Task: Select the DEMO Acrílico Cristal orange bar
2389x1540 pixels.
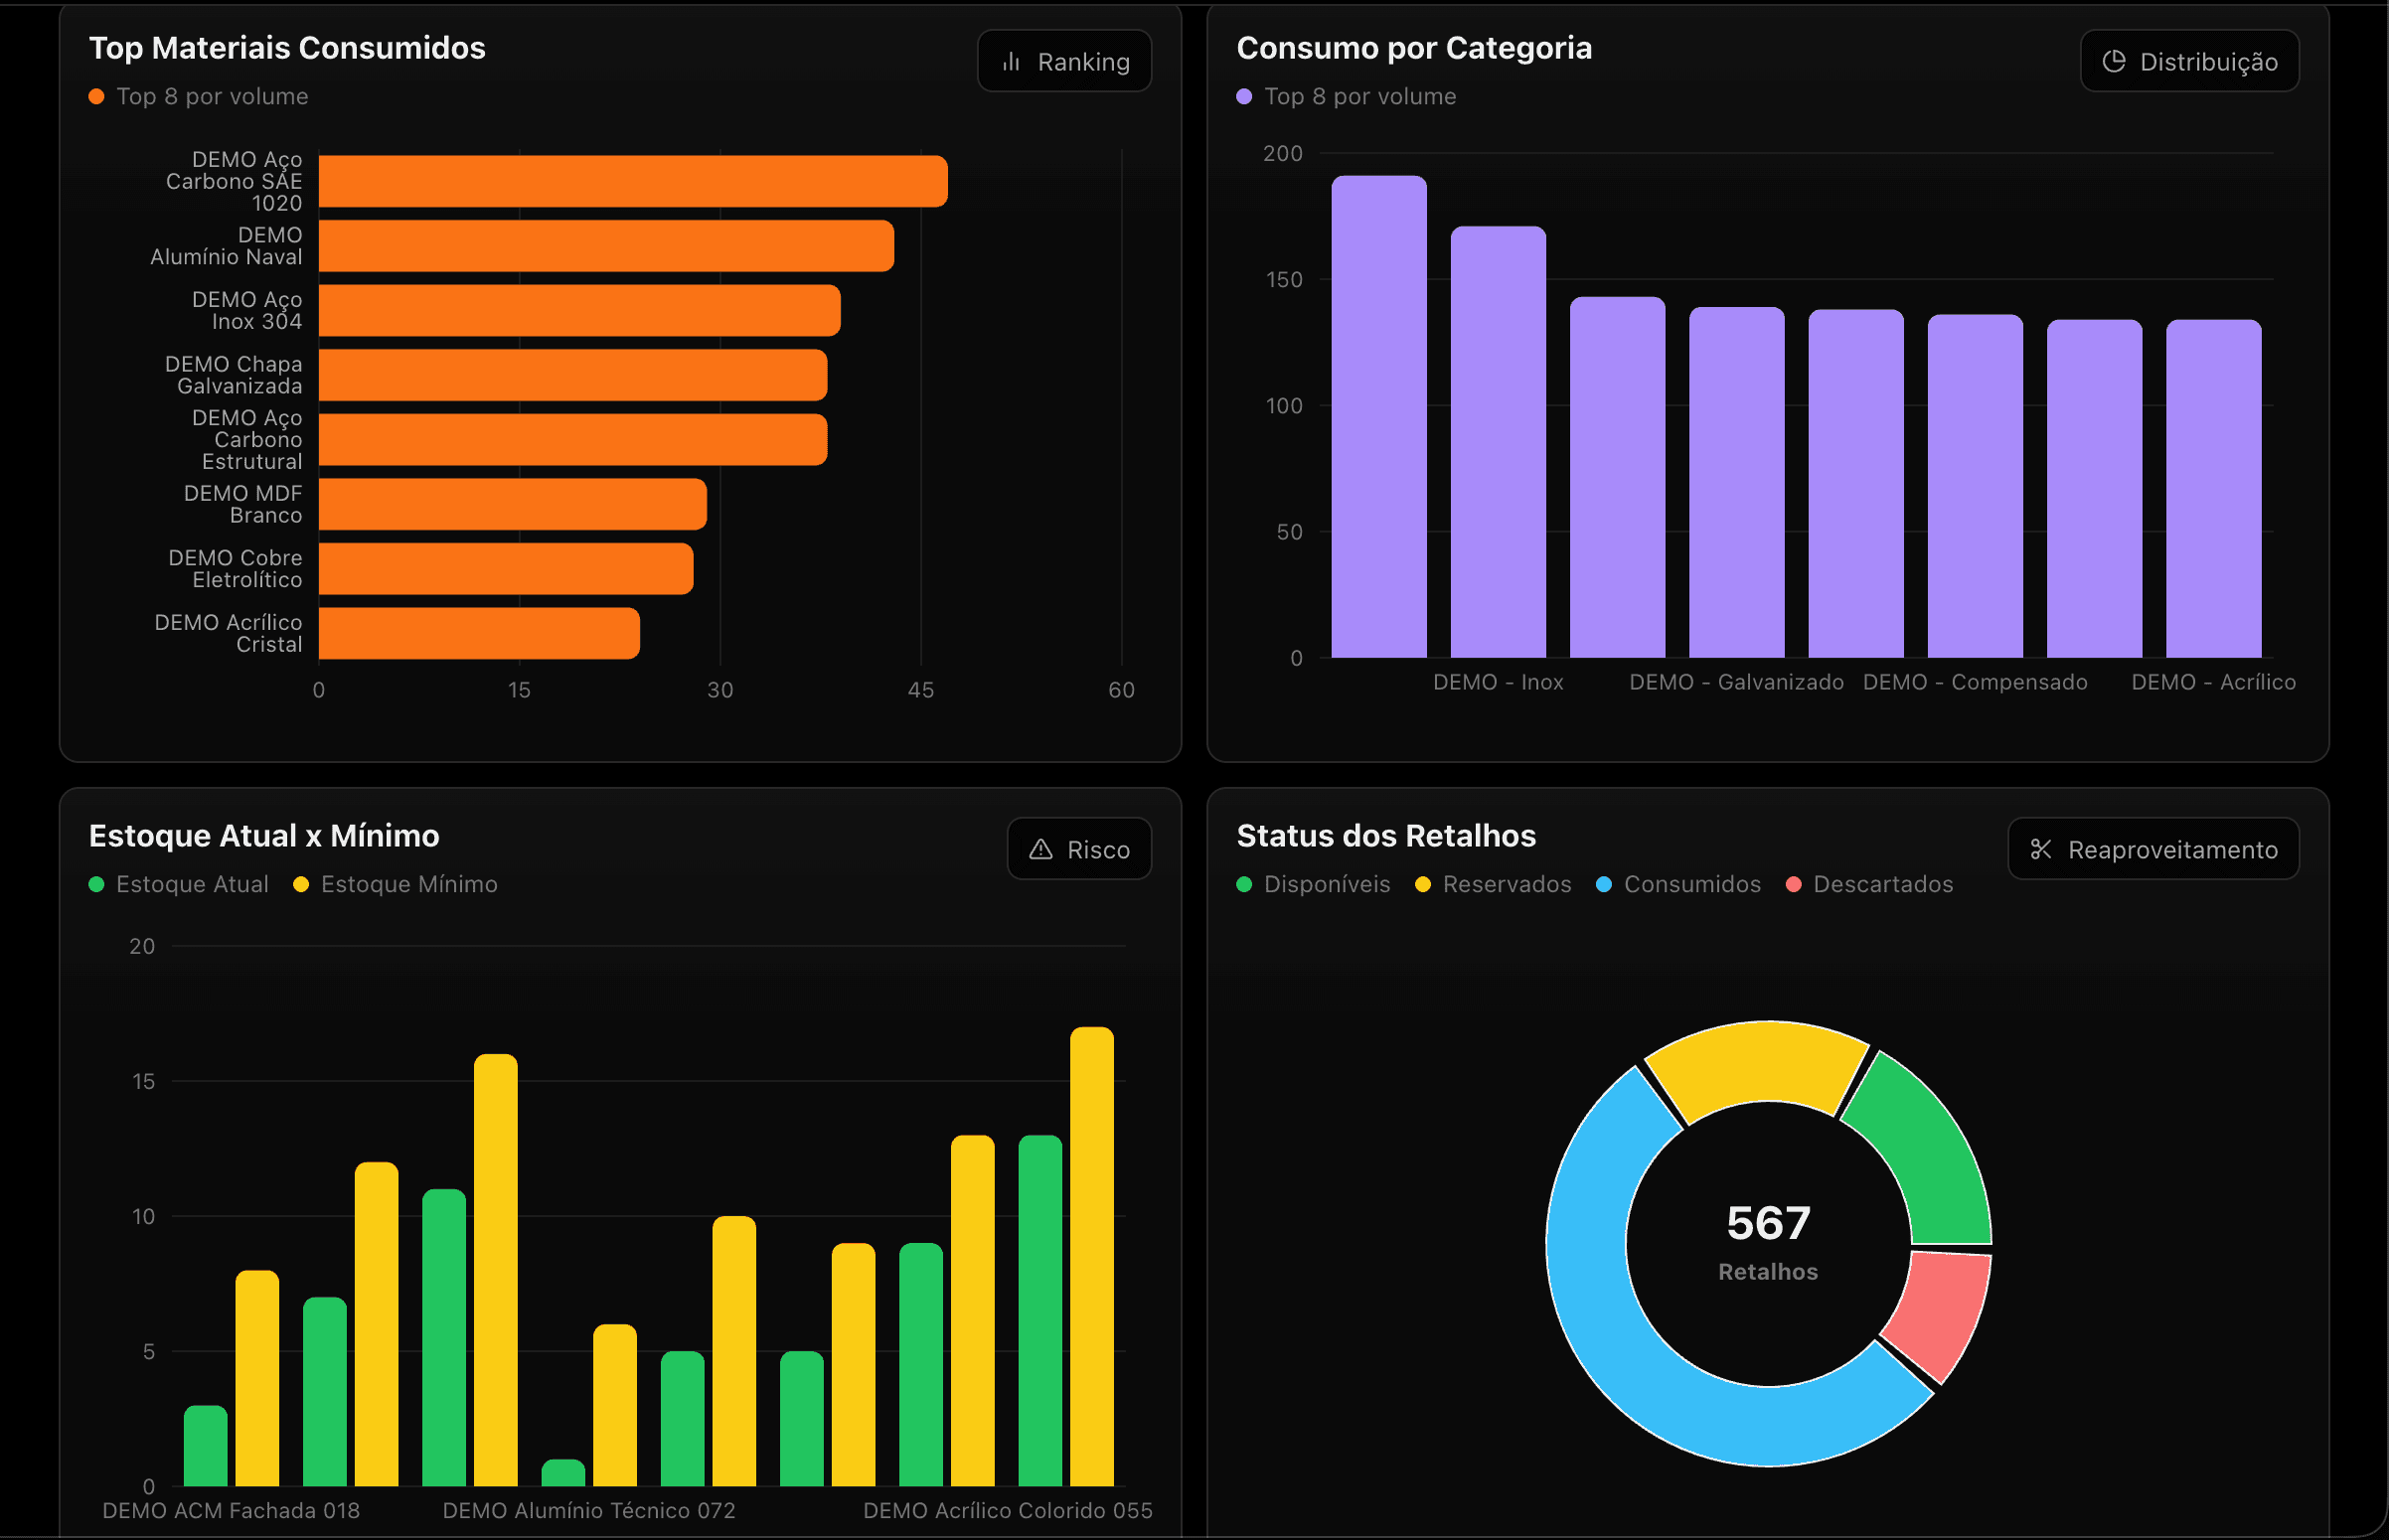Action: tap(479, 633)
